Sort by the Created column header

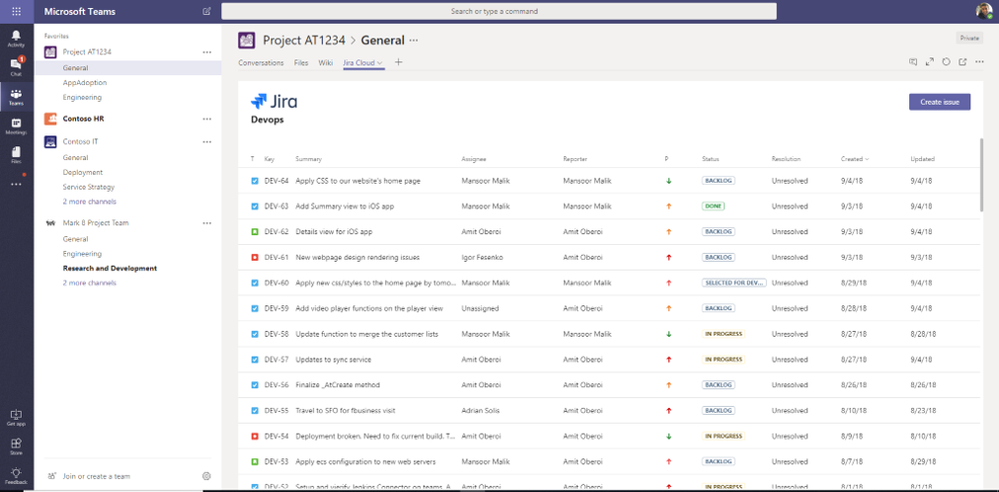854,159
